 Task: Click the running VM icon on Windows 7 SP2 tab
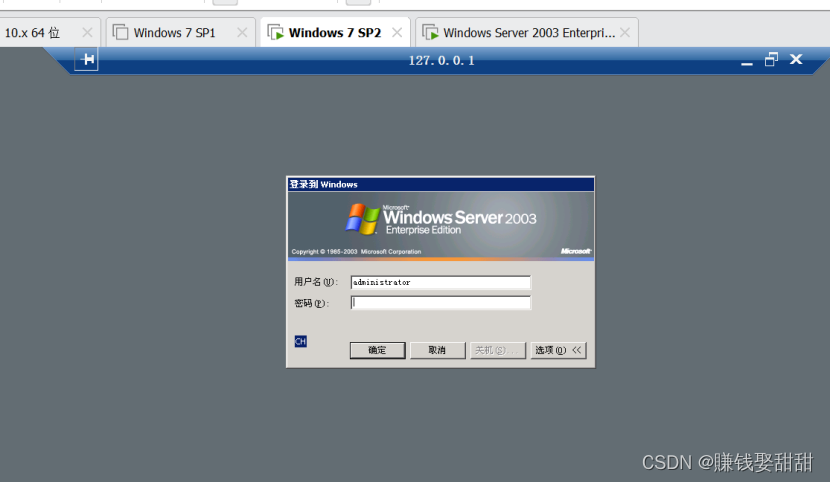275,33
